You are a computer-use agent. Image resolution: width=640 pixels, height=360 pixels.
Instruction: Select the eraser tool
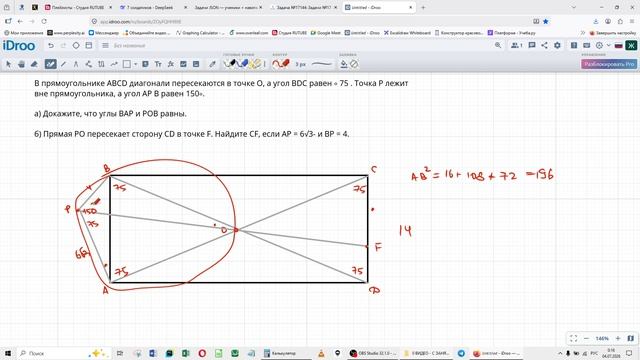(x=35, y=64)
